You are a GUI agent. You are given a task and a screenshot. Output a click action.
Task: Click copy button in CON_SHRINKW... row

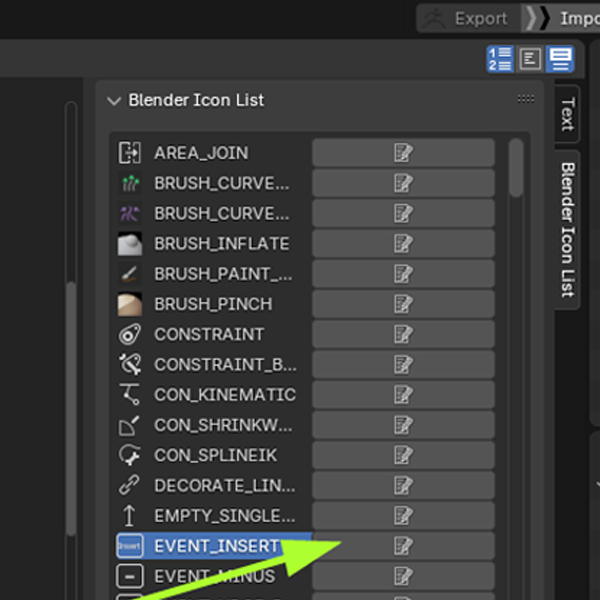(x=403, y=425)
